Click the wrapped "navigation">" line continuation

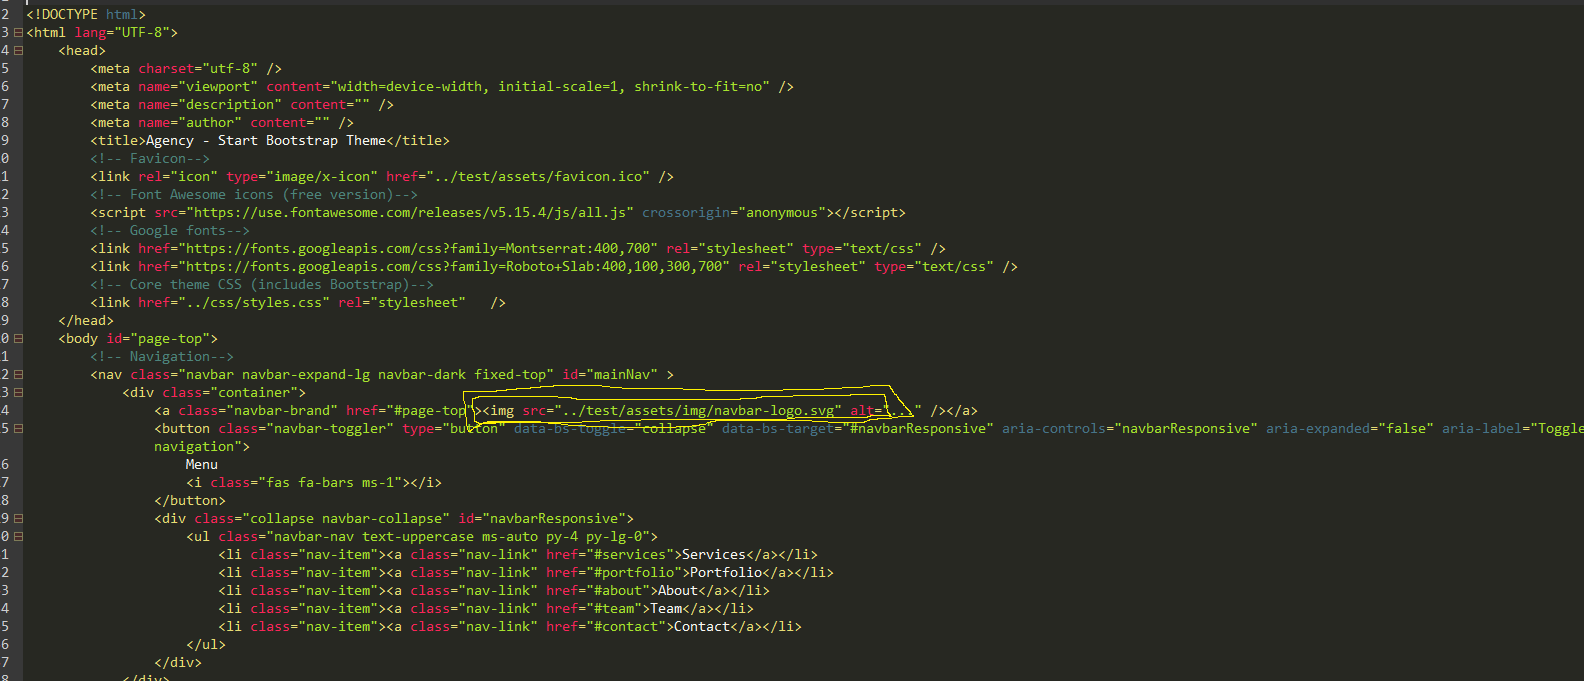[202, 447]
